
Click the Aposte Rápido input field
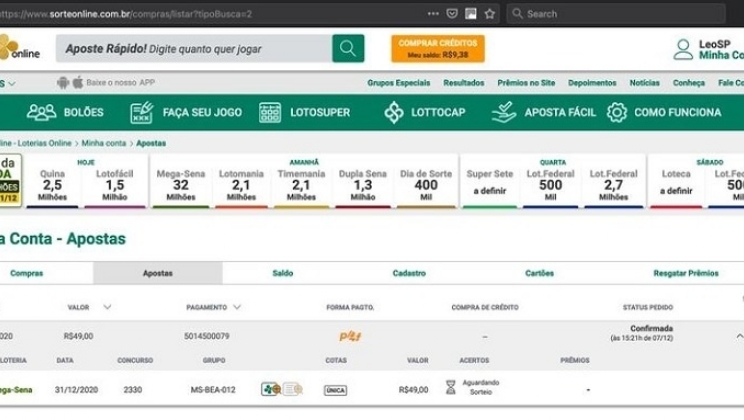click(194, 48)
